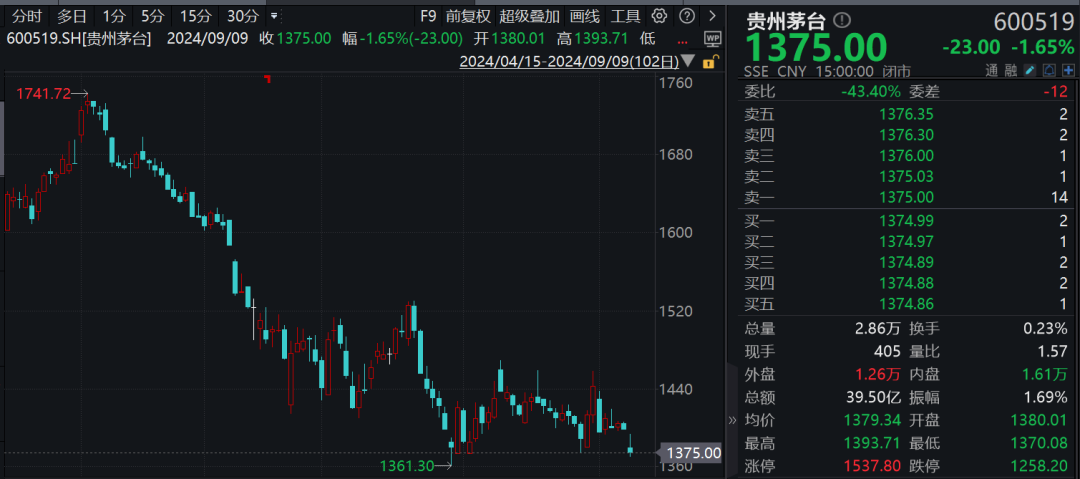Open the 画线 drawing tools

(x=585, y=16)
